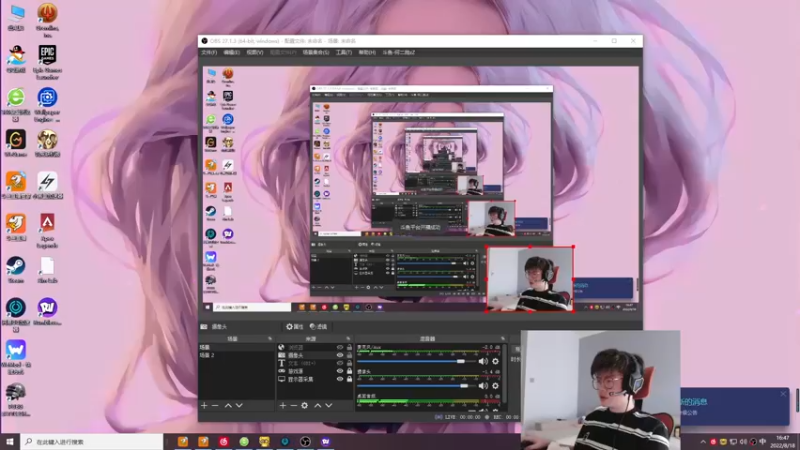
Task: Click the Windows taskbar search box
Action: pos(92,442)
